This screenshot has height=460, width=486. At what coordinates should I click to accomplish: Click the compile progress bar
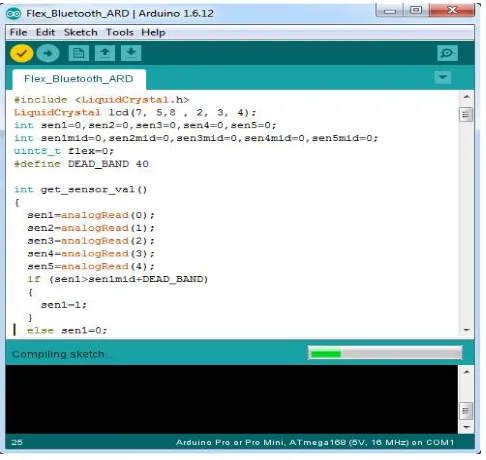[385, 353]
